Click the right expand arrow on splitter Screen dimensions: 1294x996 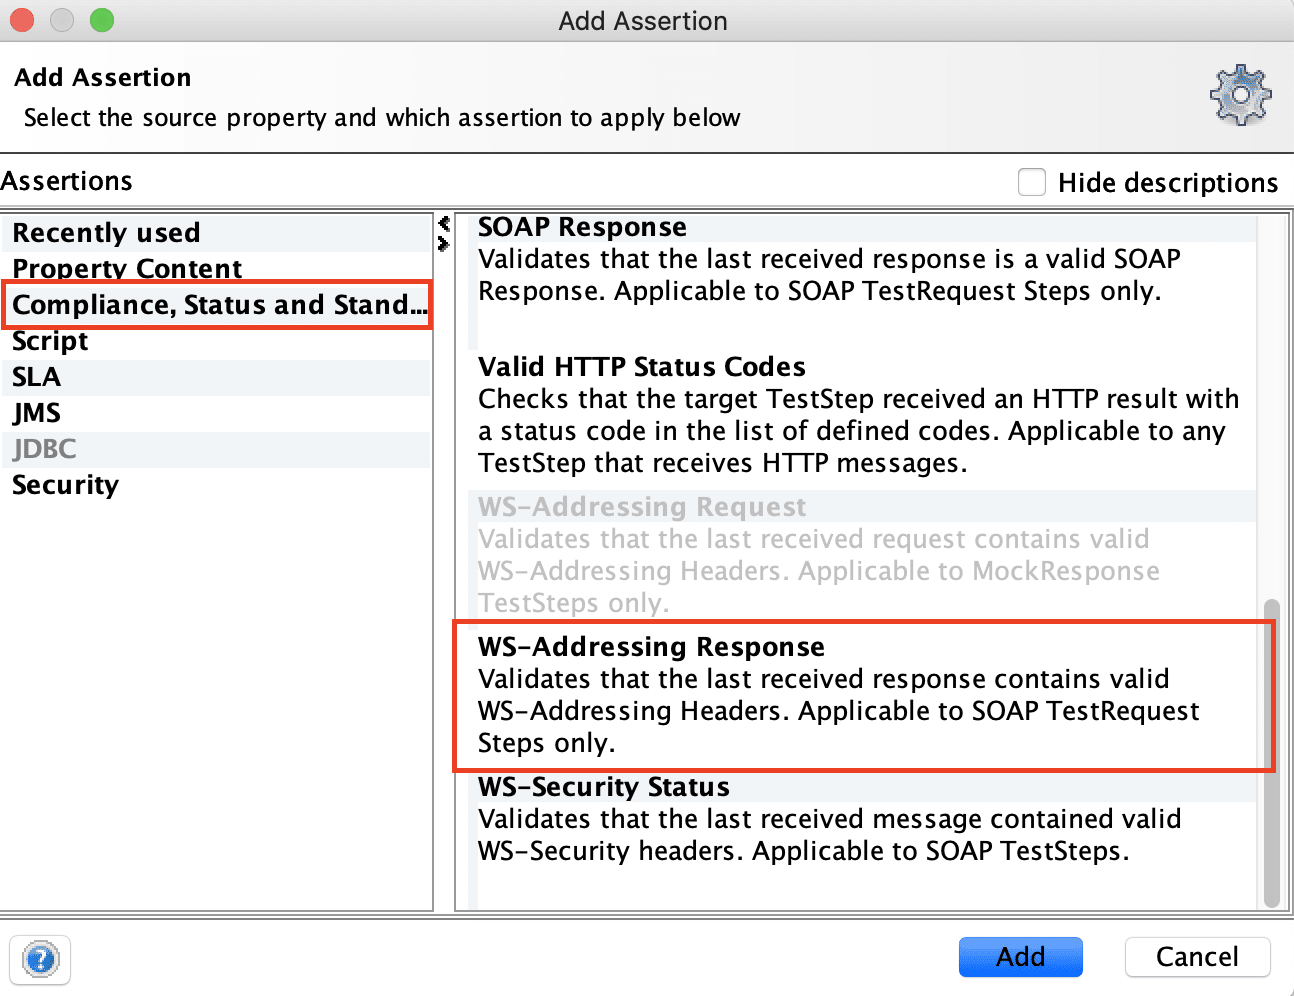[444, 243]
